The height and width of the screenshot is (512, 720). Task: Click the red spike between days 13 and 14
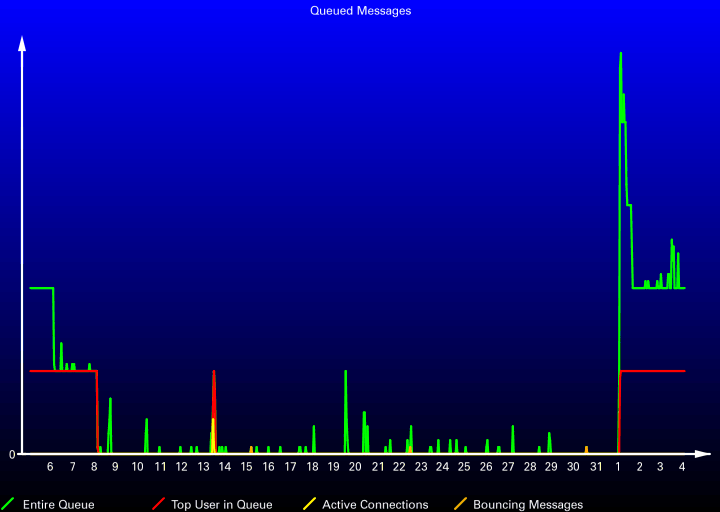[214, 373]
